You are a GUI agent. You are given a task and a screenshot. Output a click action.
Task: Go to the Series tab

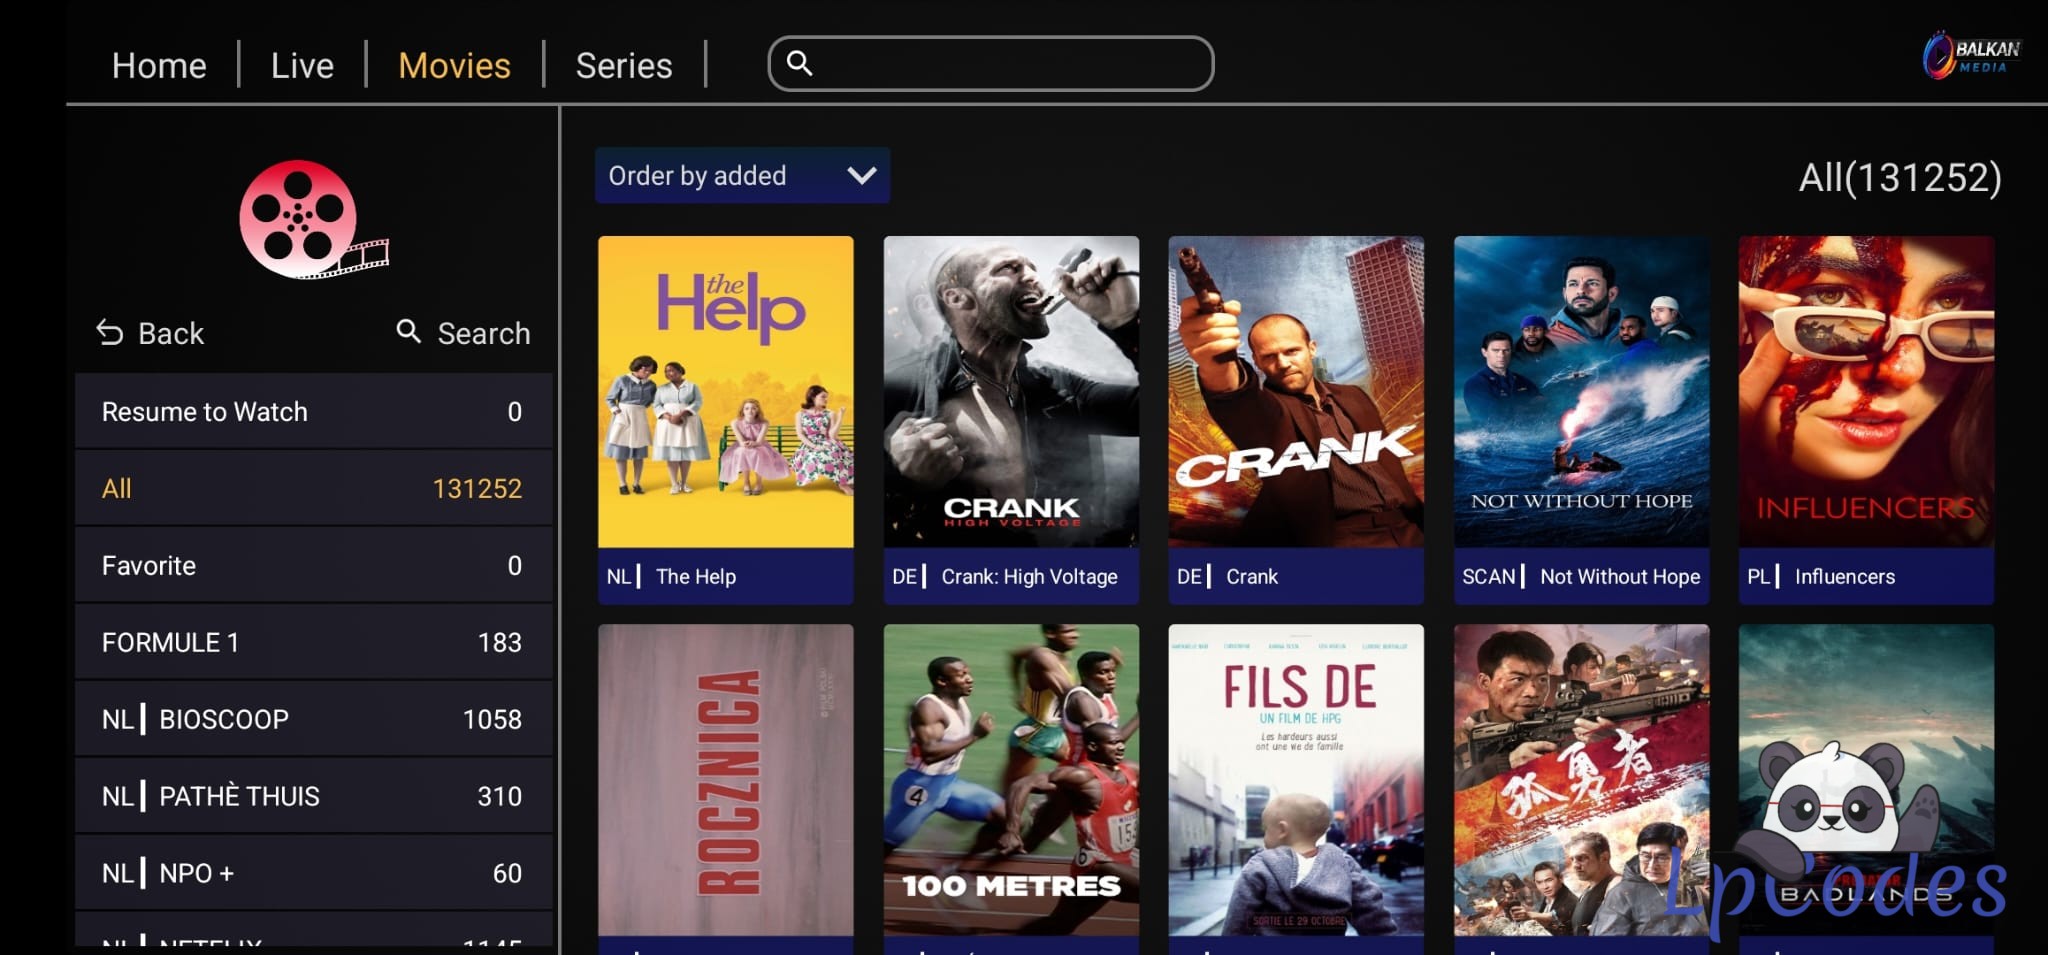click(624, 66)
